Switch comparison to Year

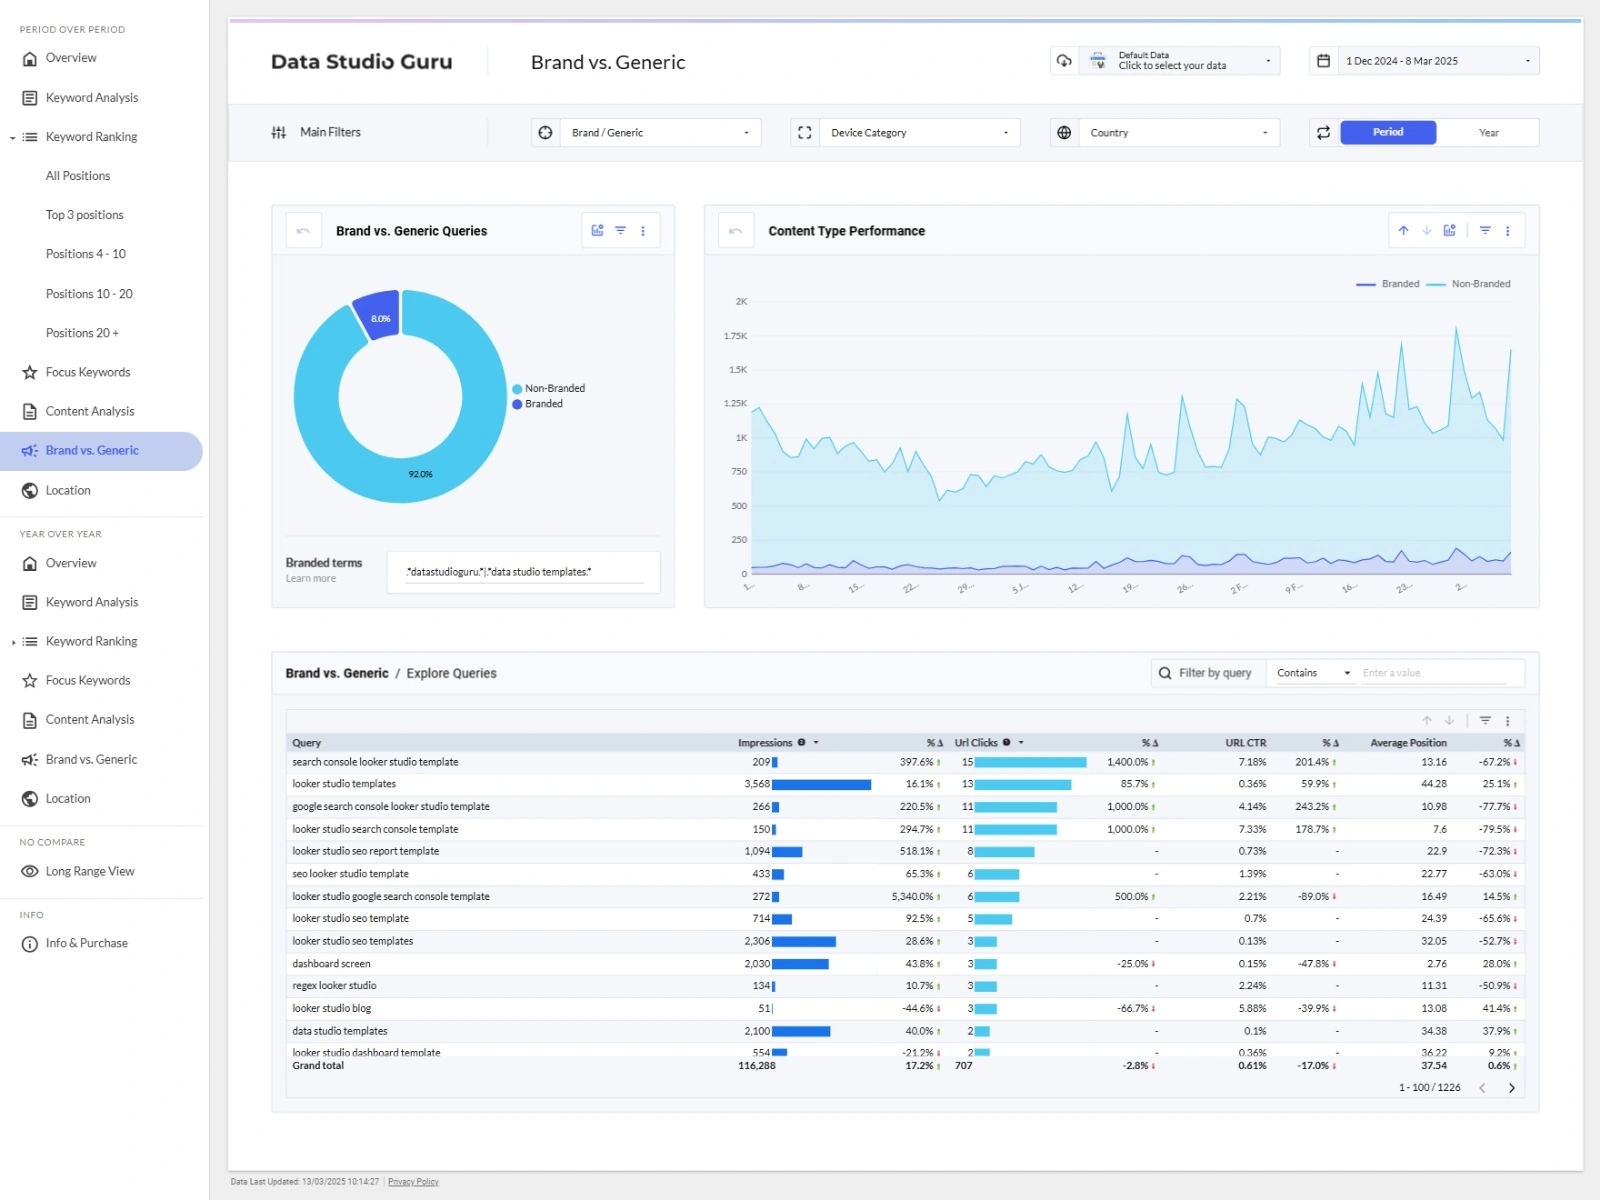tap(1488, 132)
